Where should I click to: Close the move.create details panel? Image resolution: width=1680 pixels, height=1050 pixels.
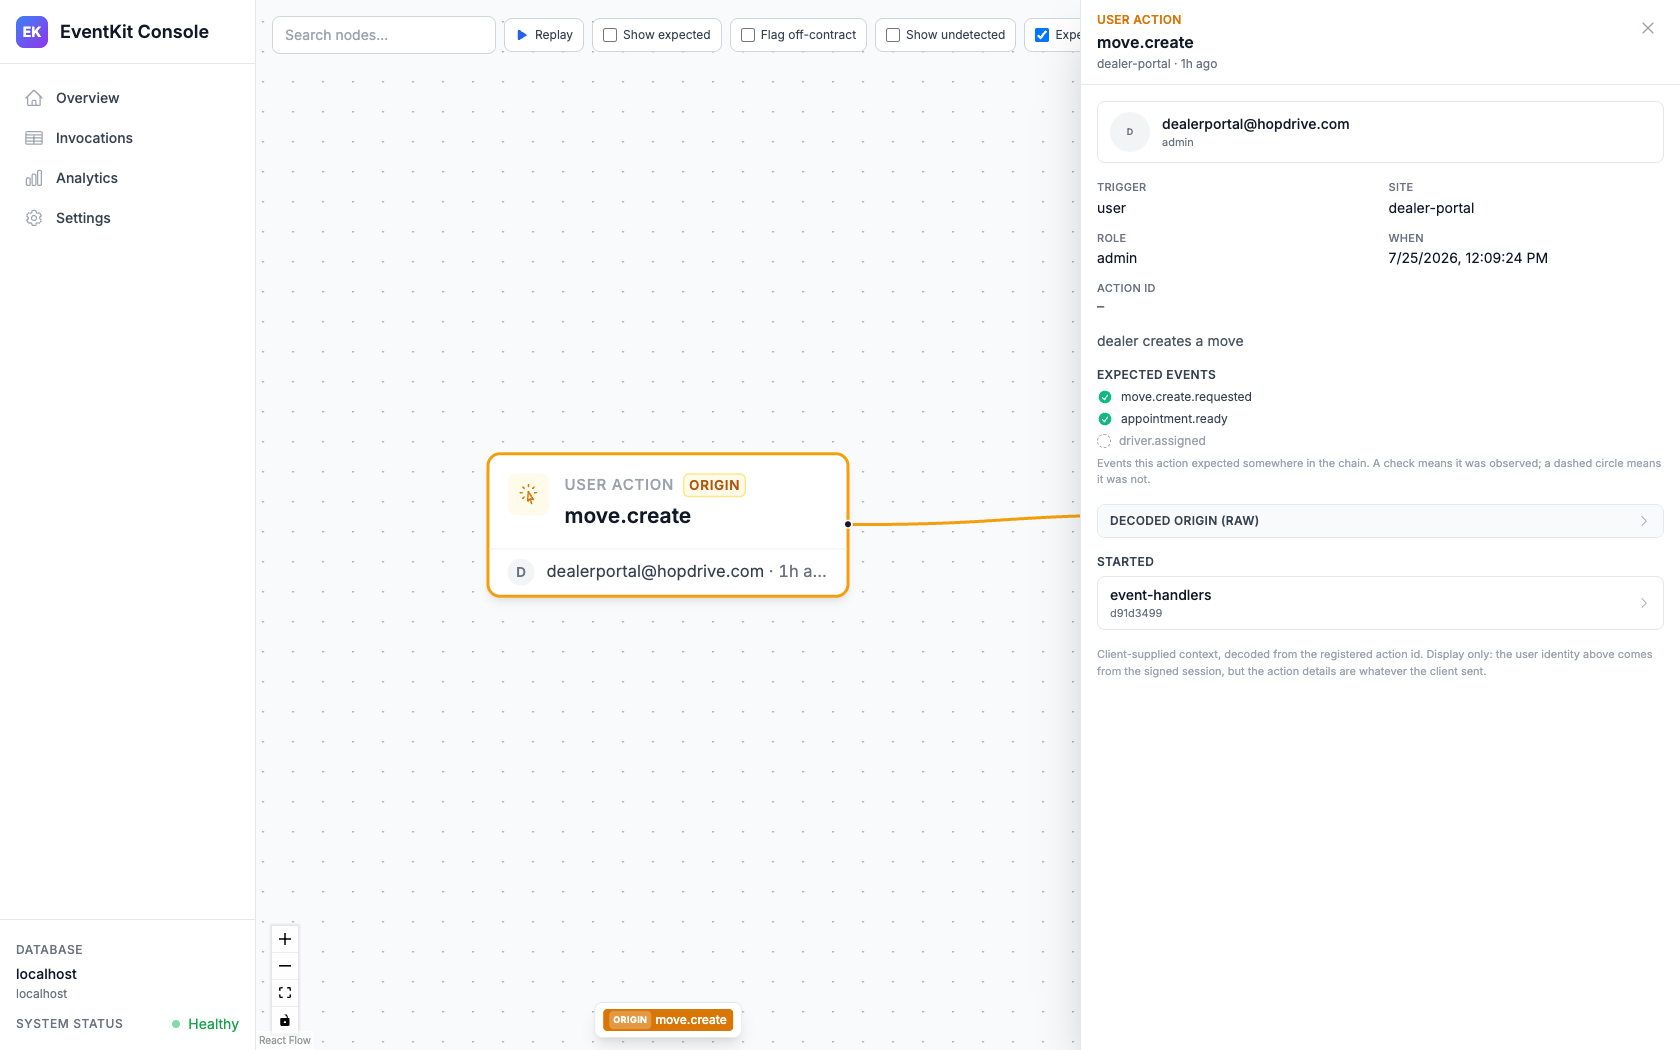[x=1648, y=28]
